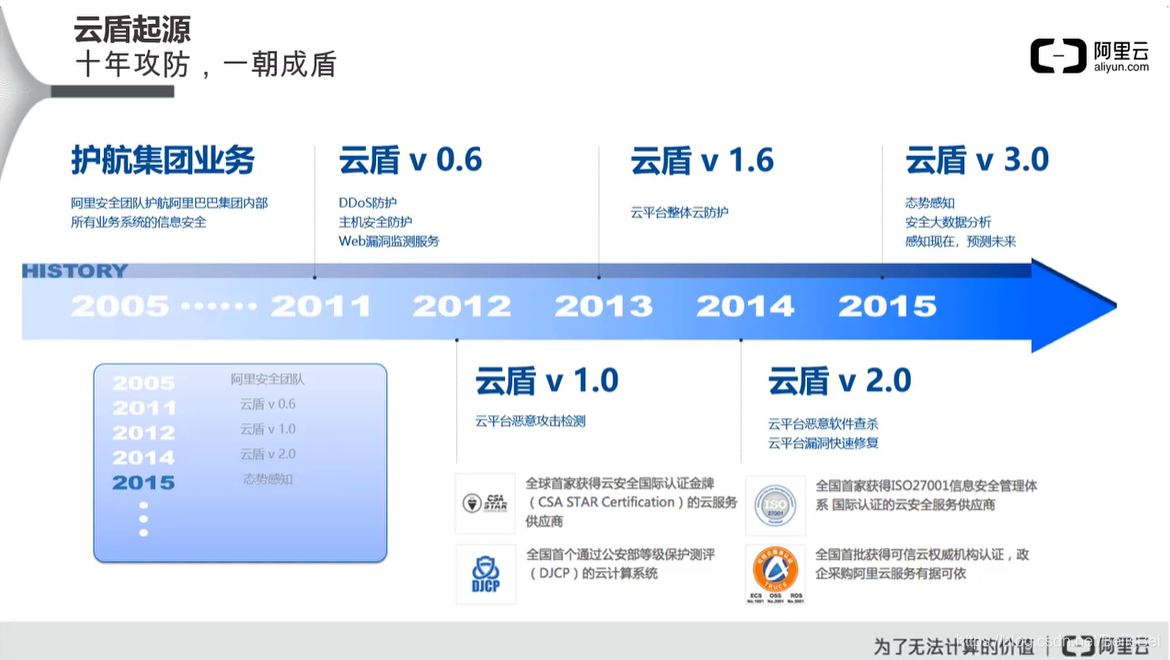This screenshot has width=1170, height=660.
Task: Click the 2012 entry in the summary box
Action: point(143,433)
